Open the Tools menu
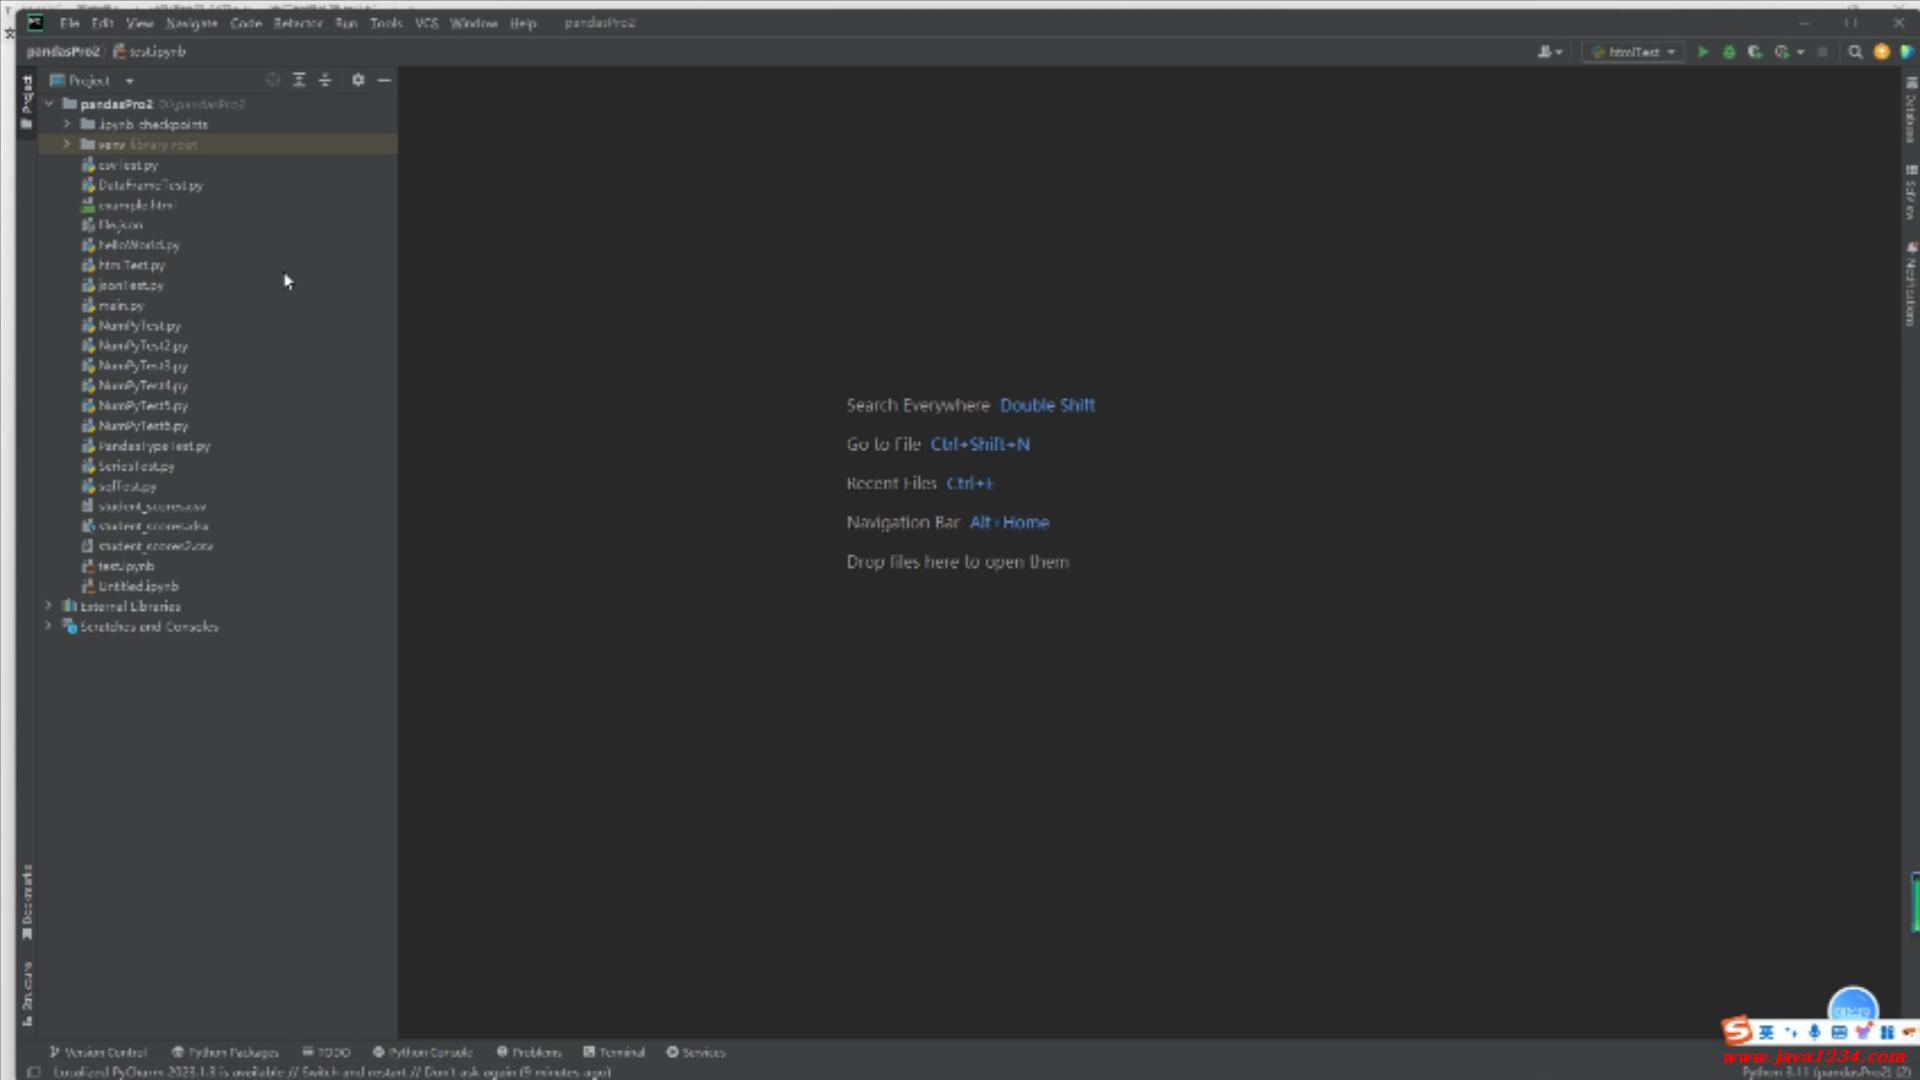1920x1080 pixels. [385, 23]
